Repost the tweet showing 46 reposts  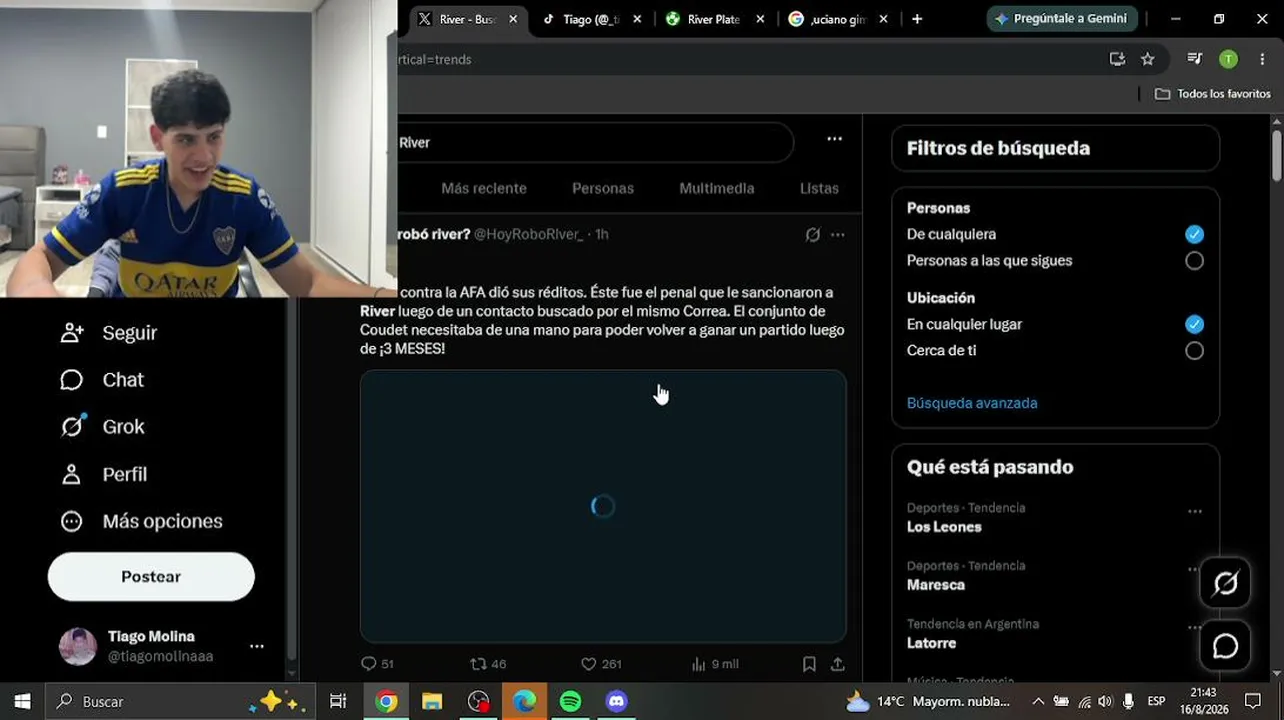click(488, 664)
